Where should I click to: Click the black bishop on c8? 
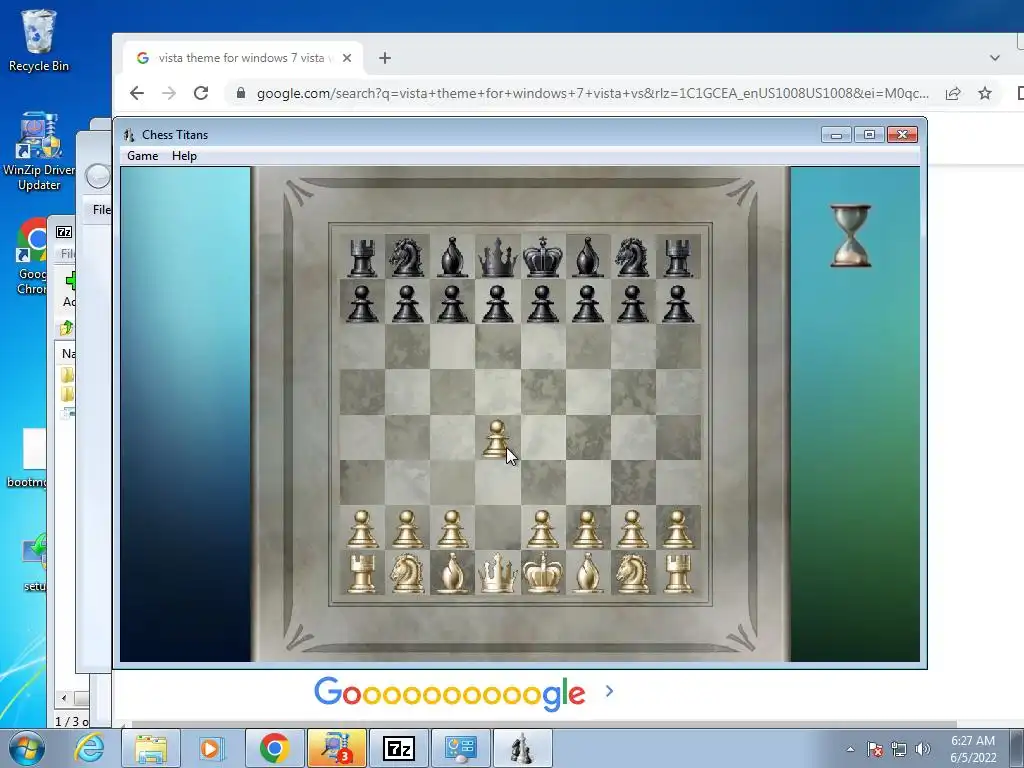click(x=452, y=257)
